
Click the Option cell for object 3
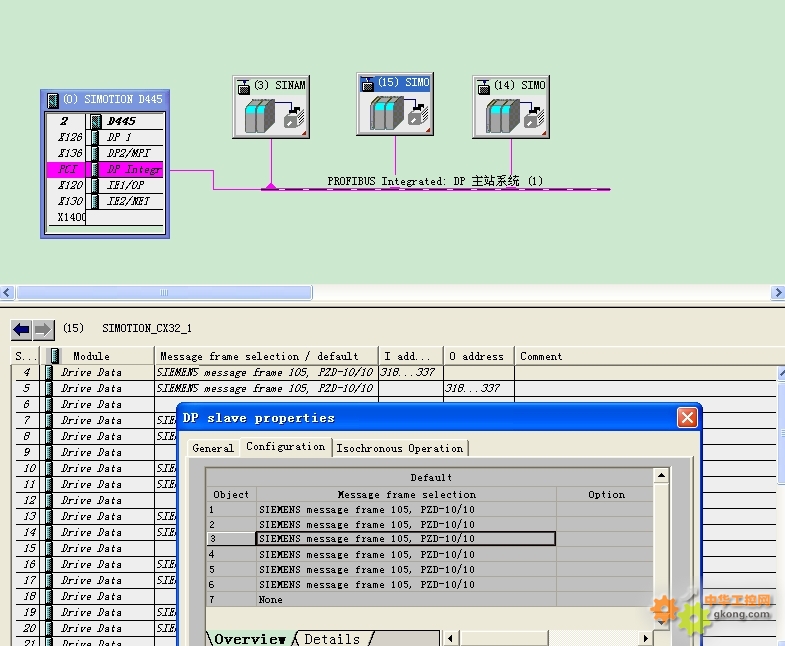[x=605, y=539]
